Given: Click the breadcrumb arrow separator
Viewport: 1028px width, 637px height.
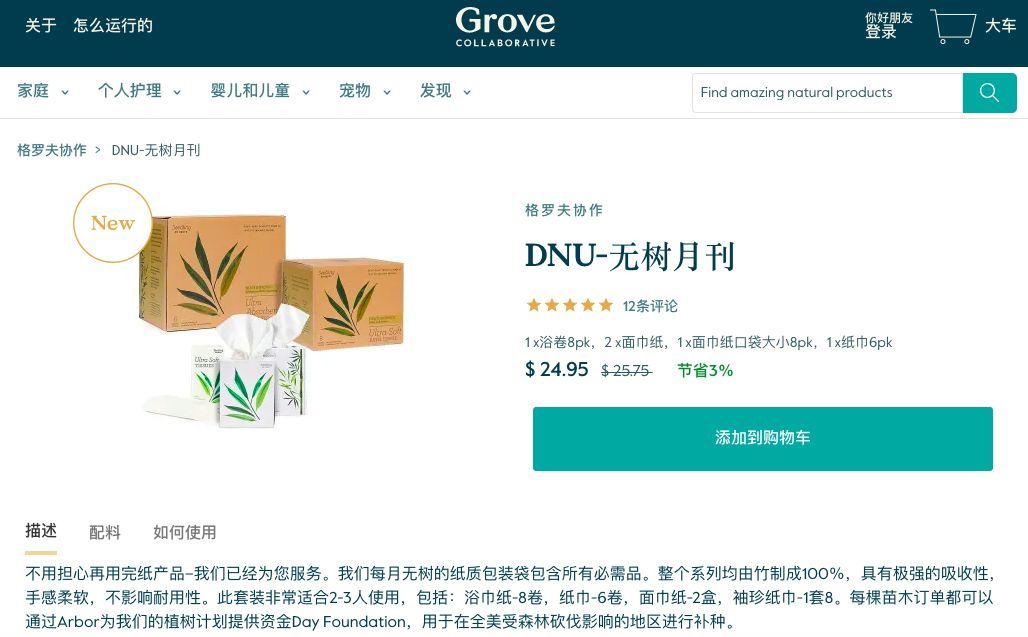Looking at the screenshot, I should 98,150.
